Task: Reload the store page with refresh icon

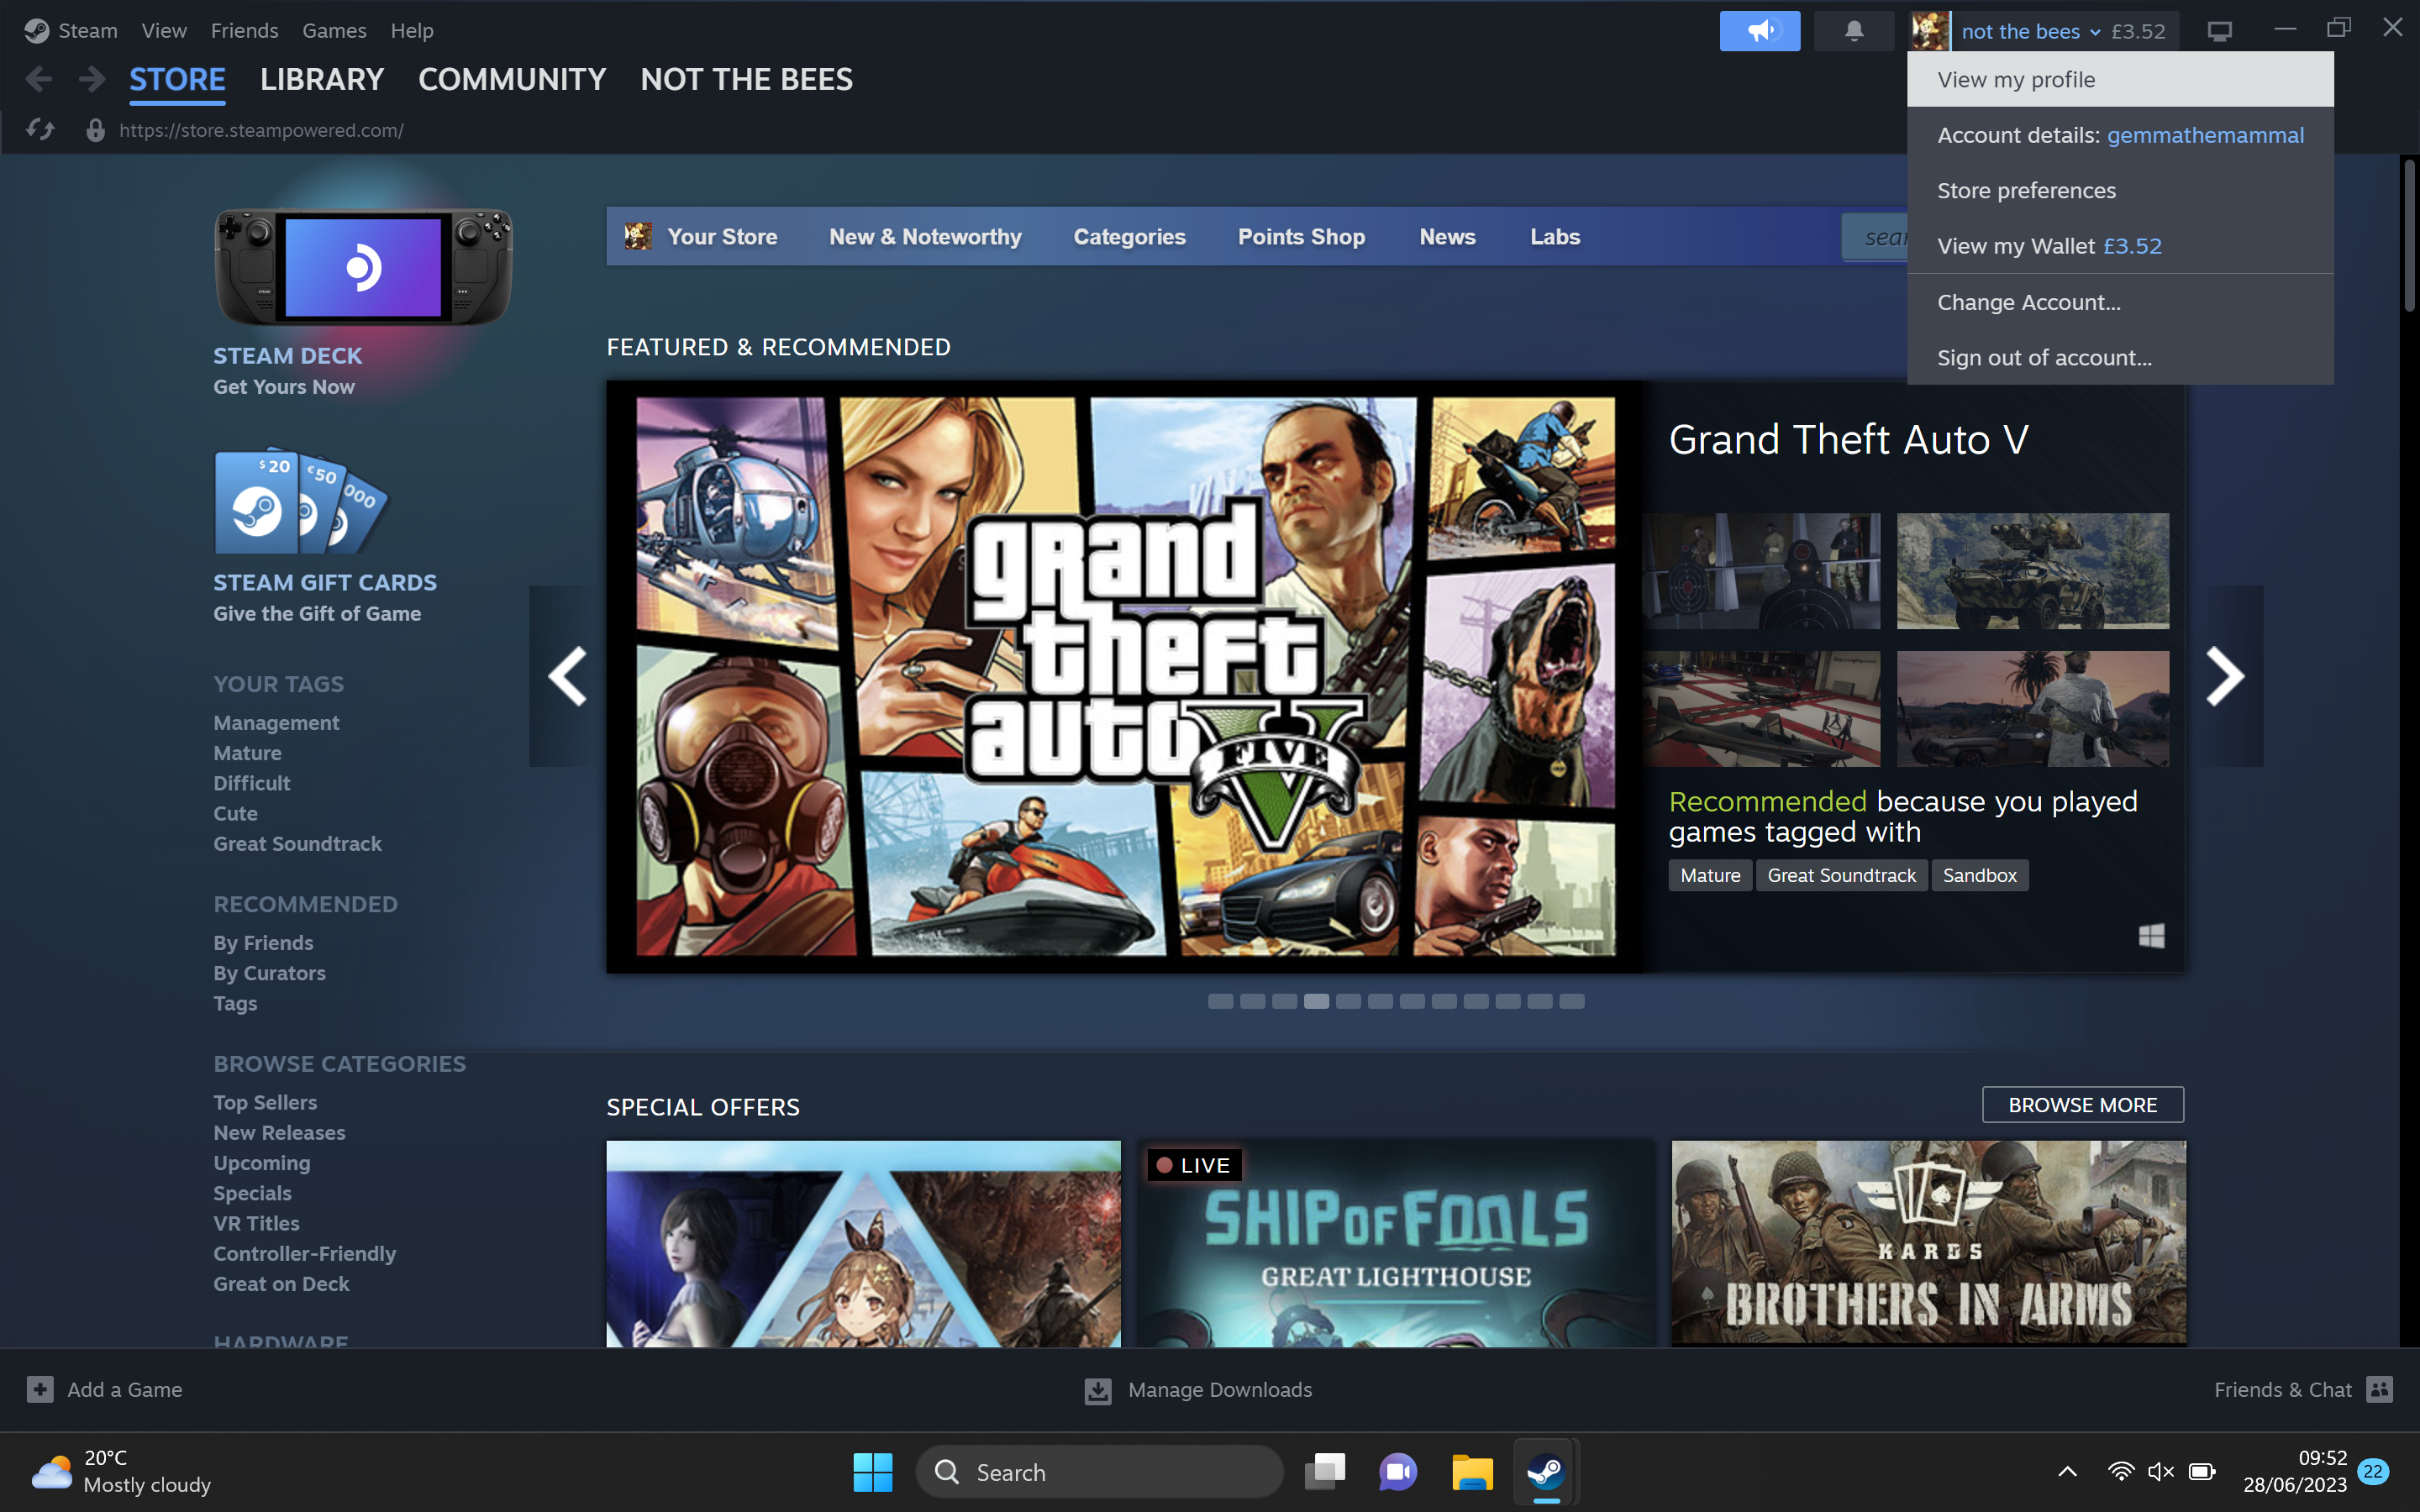Action: click(x=40, y=130)
